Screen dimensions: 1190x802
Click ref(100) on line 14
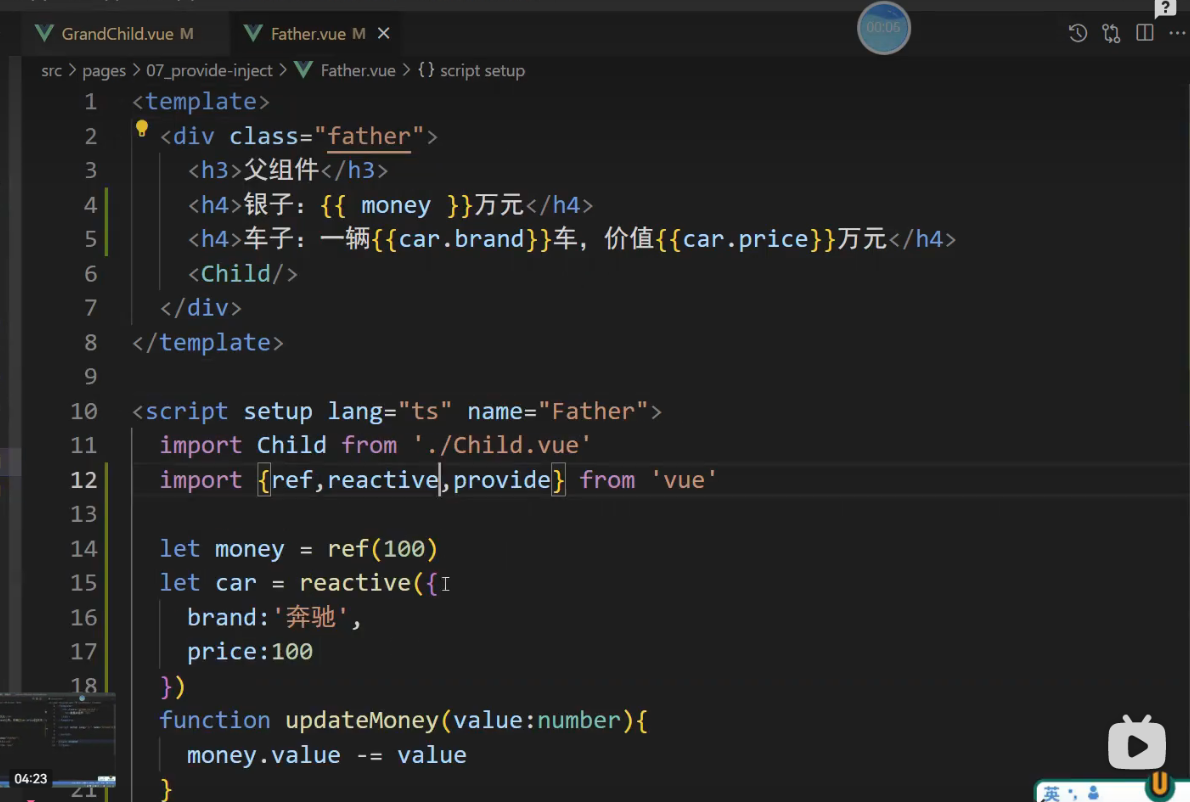click(x=382, y=549)
